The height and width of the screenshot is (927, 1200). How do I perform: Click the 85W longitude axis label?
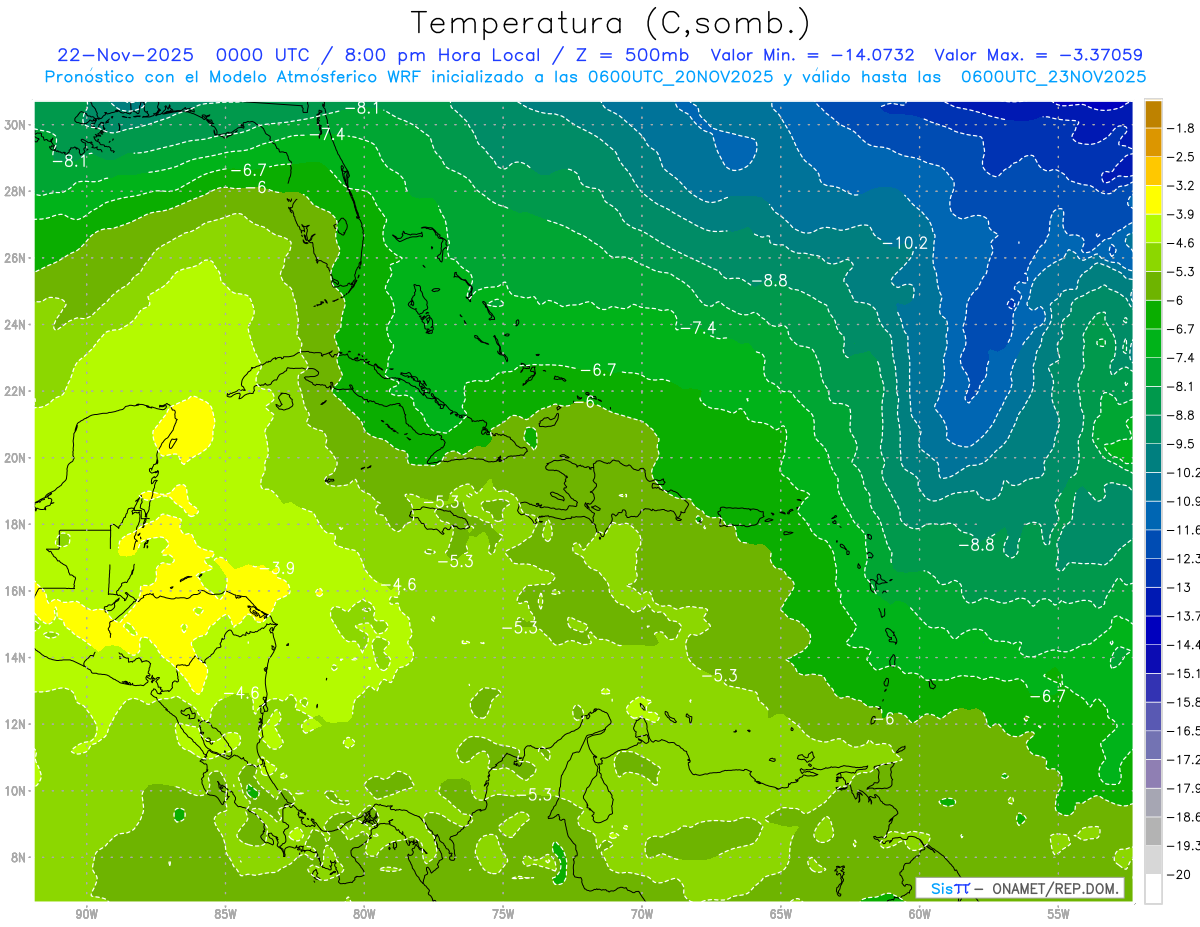[225, 914]
